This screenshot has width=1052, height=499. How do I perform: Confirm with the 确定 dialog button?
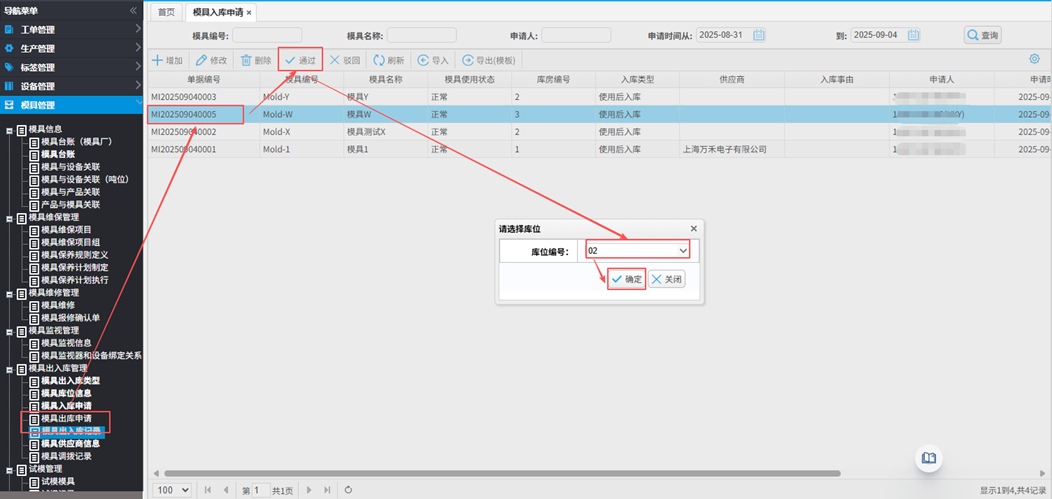coord(627,279)
